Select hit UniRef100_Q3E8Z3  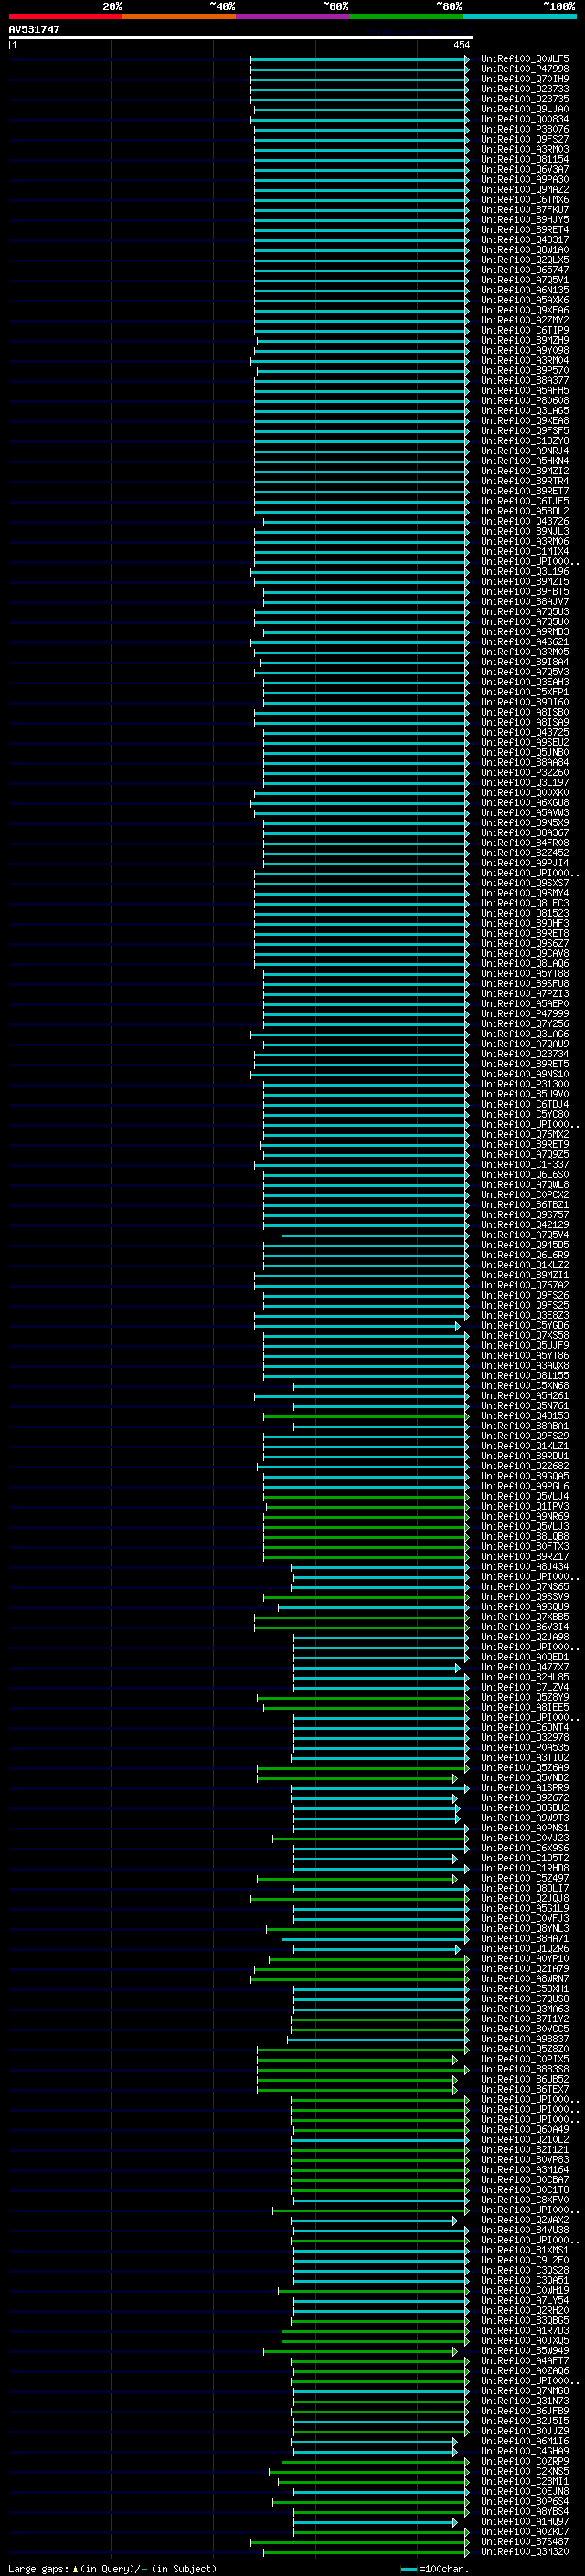[x=525, y=1316]
